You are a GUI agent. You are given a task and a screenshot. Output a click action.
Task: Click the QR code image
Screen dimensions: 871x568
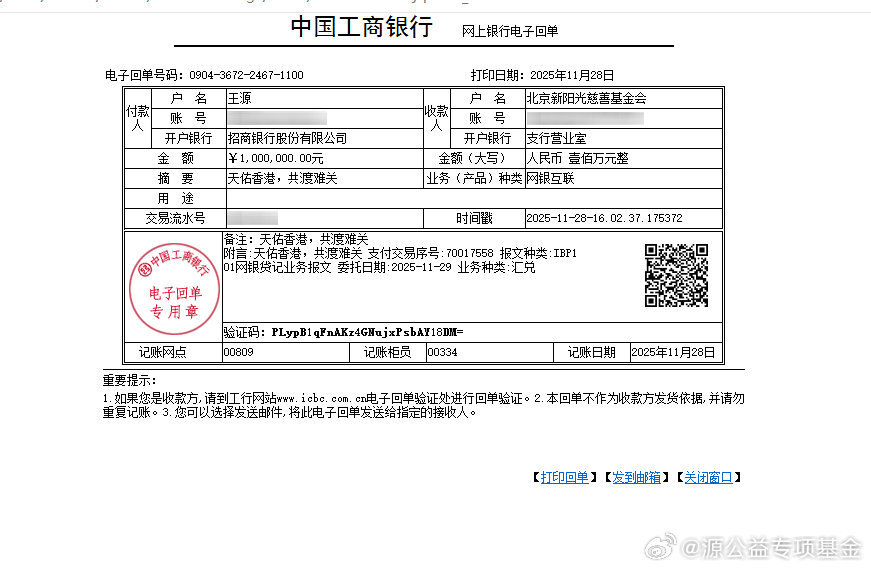pos(676,275)
